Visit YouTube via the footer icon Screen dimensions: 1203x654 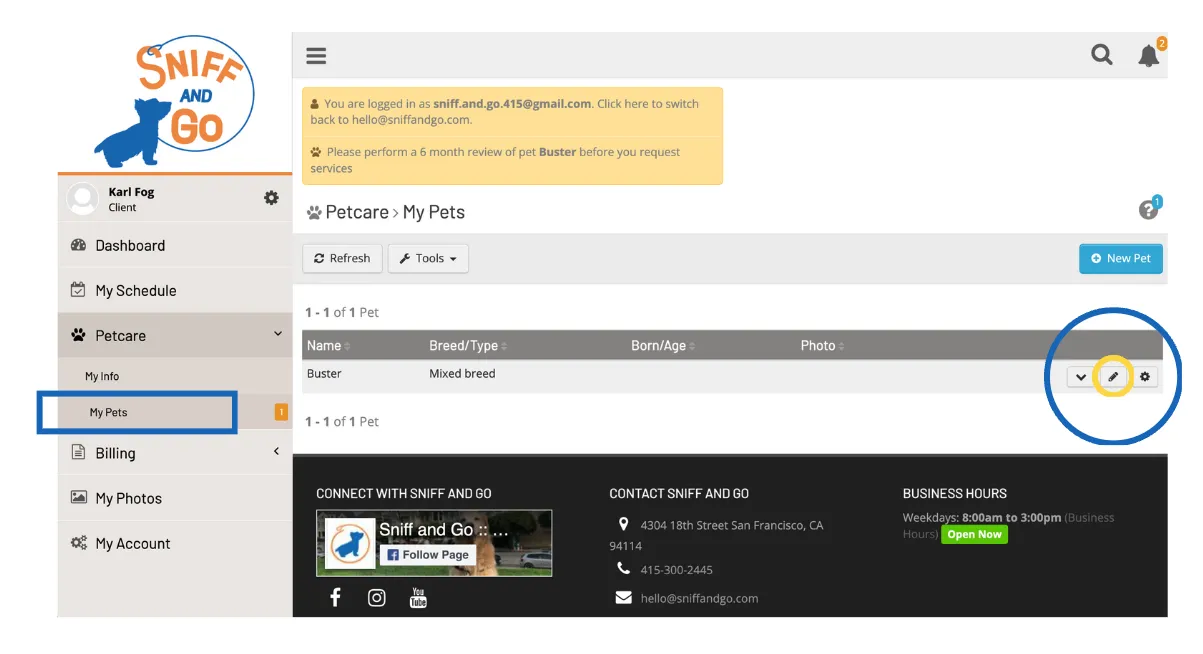point(417,597)
